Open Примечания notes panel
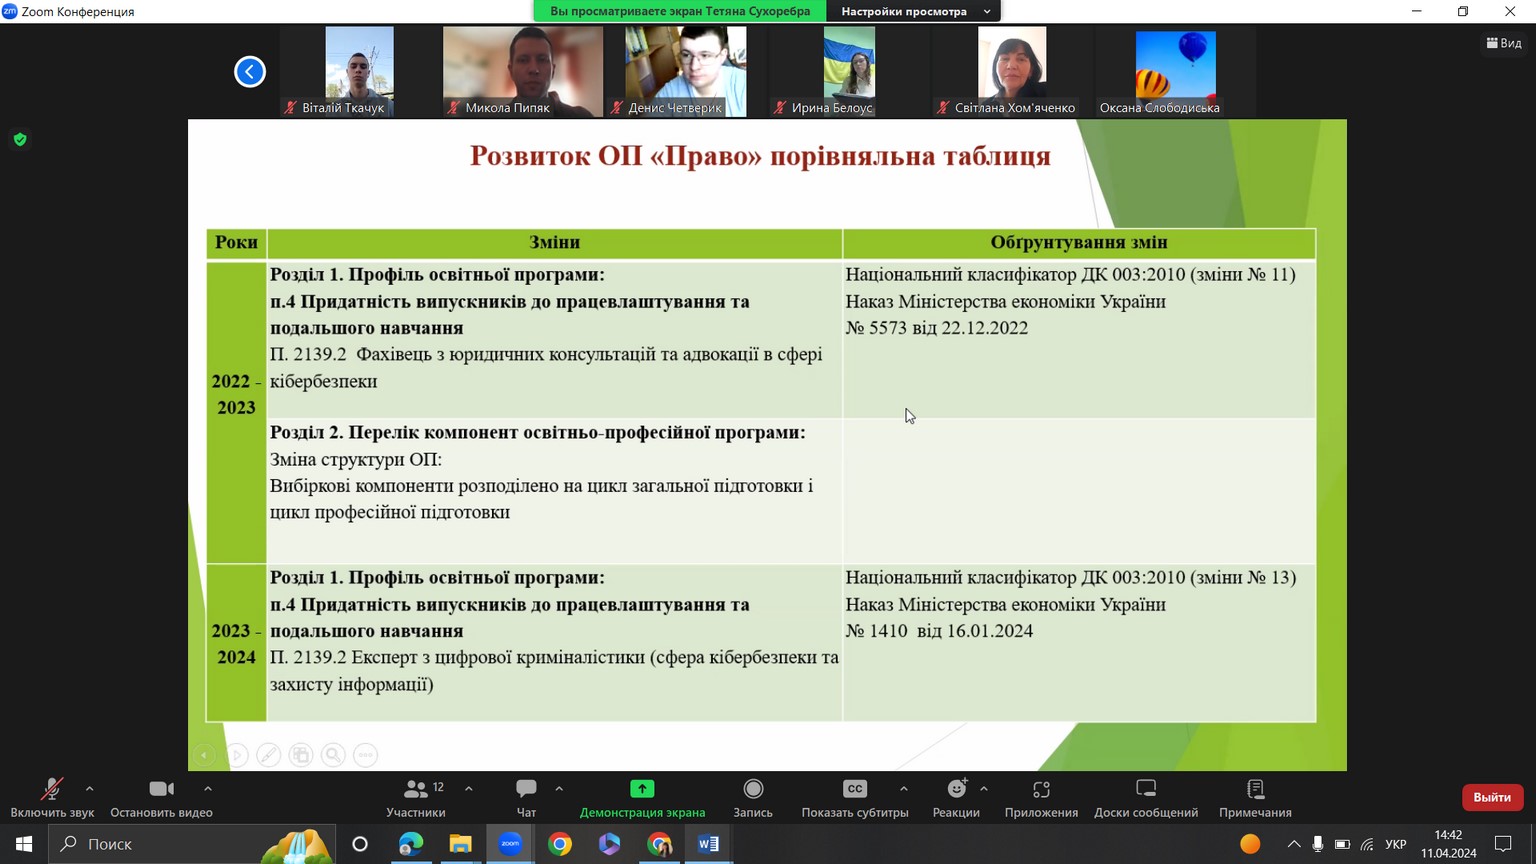Image resolution: width=1536 pixels, height=864 pixels. pyautogui.click(x=1255, y=798)
